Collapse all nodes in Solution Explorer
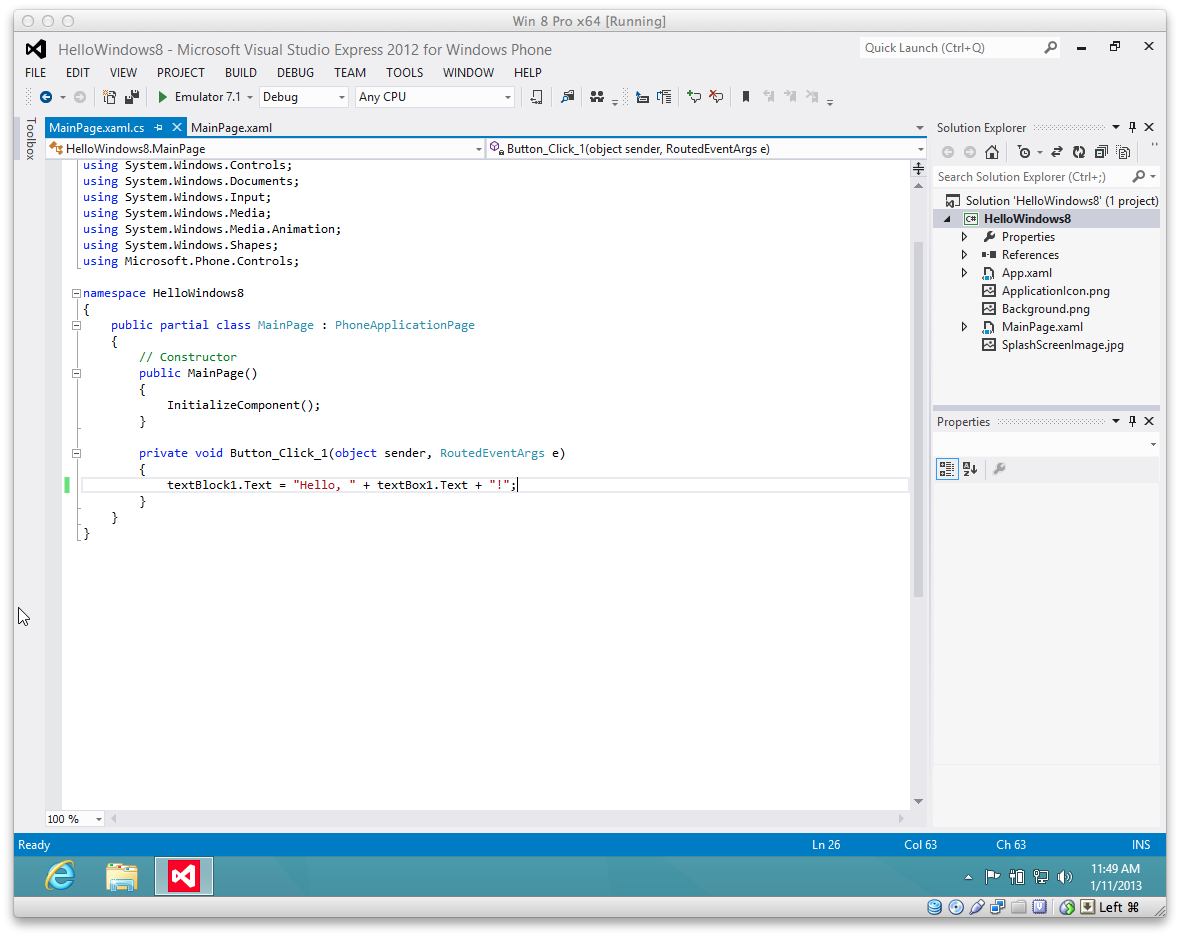1180x937 pixels. [1101, 152]
